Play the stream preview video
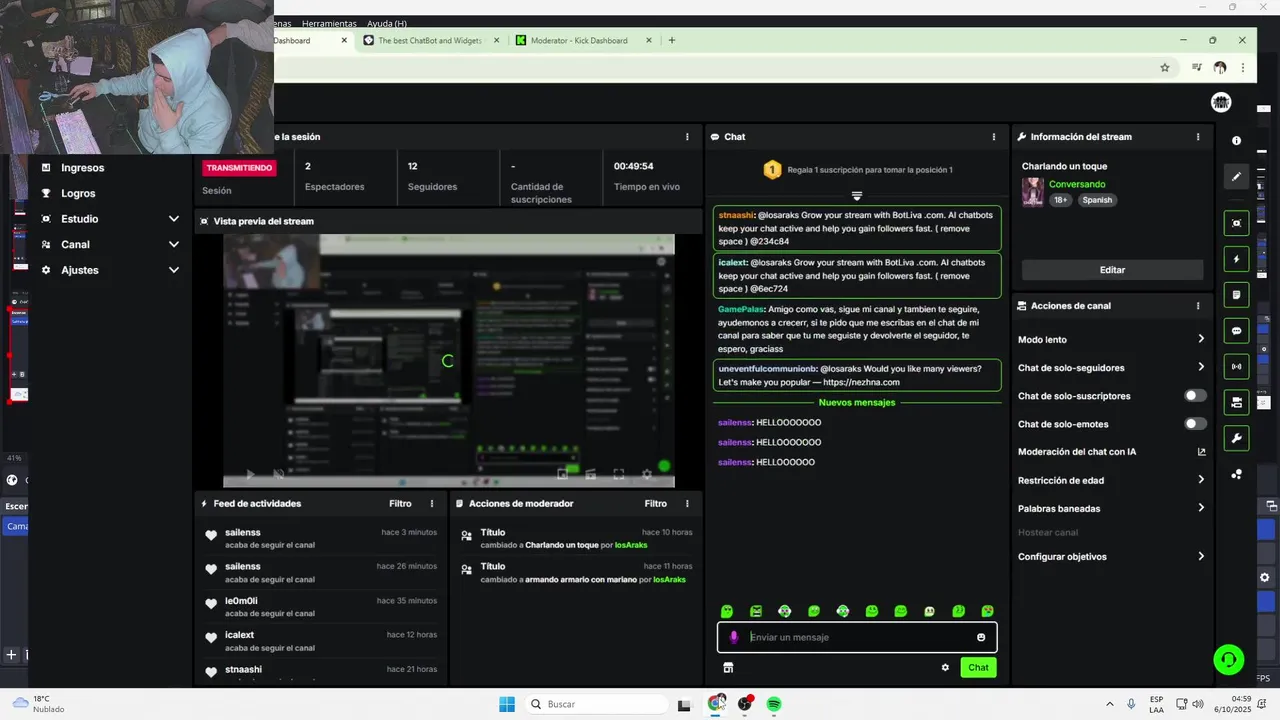 point(250,474)
